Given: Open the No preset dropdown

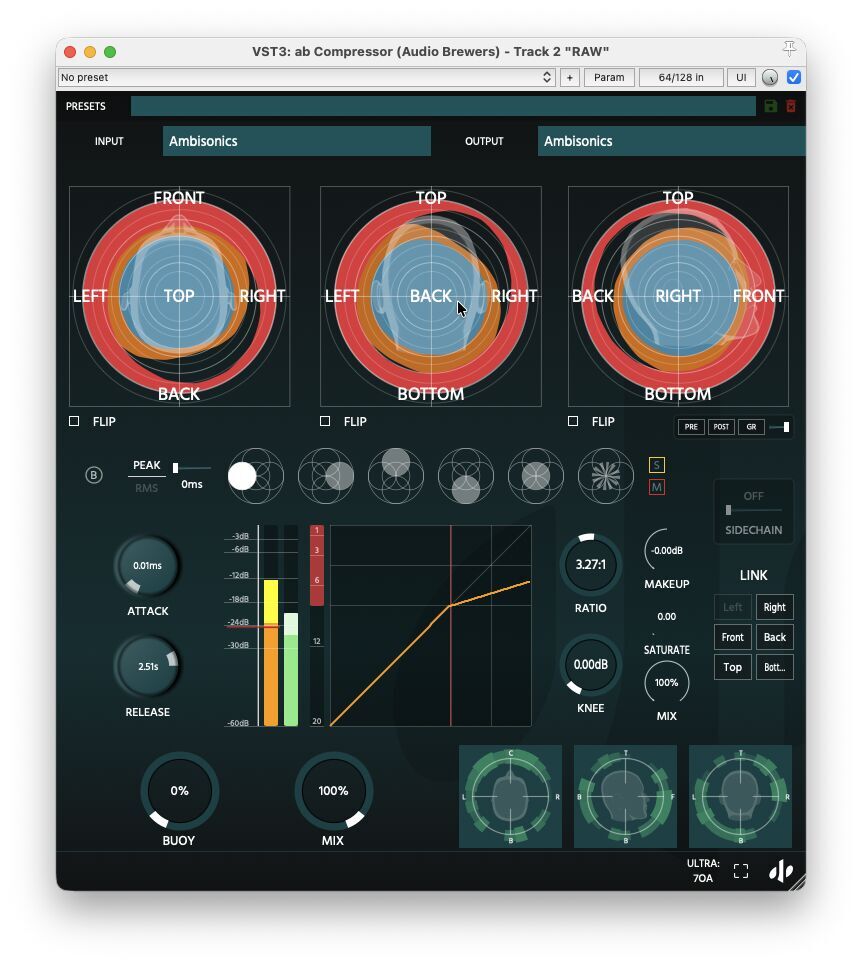Looking at the screenshot, I should coord(306,78).
